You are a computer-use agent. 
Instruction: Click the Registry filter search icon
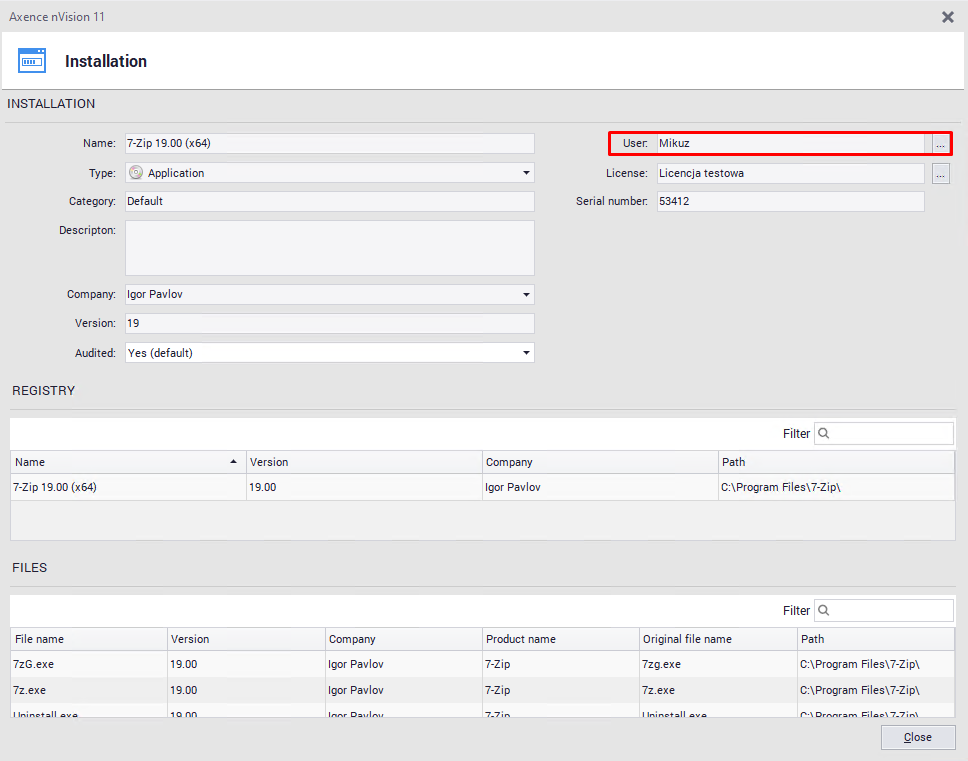point(824,434)
